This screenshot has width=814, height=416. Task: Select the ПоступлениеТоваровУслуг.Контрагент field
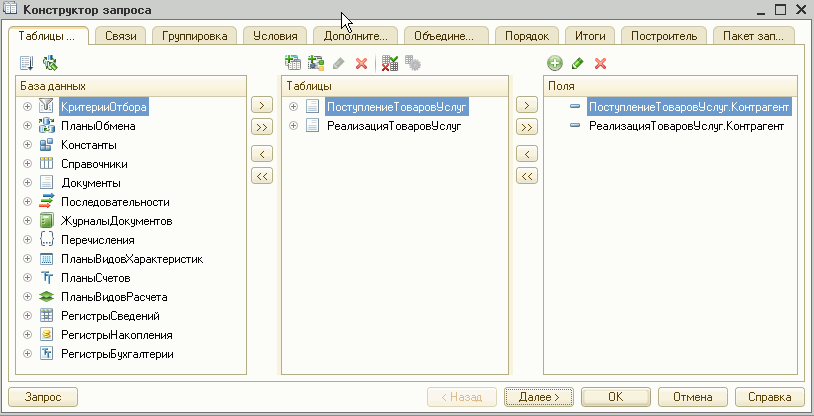point(690,107)
